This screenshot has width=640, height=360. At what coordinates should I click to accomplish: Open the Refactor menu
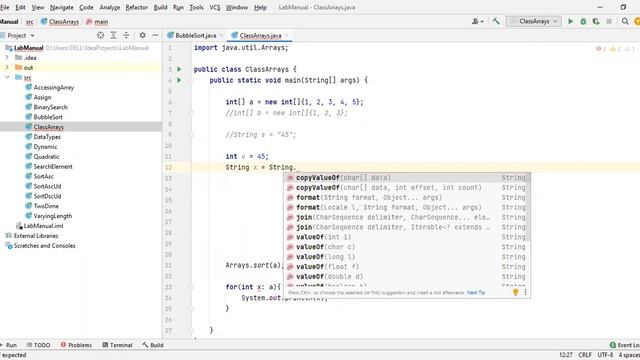point(136,7)
